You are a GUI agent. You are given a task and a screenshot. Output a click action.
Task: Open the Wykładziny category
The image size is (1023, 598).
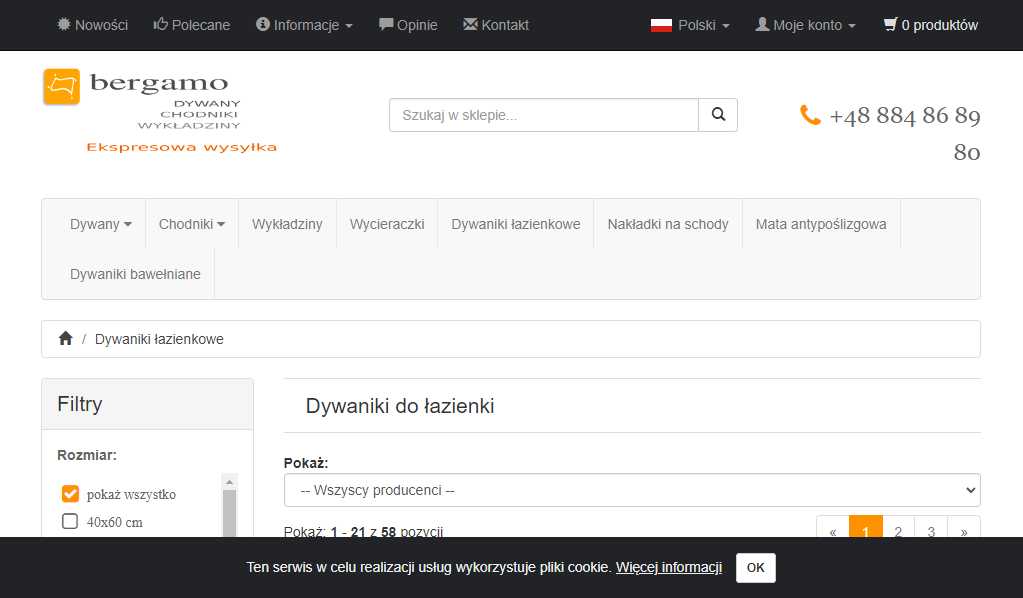pyautogui.click(x=287, y=224)
